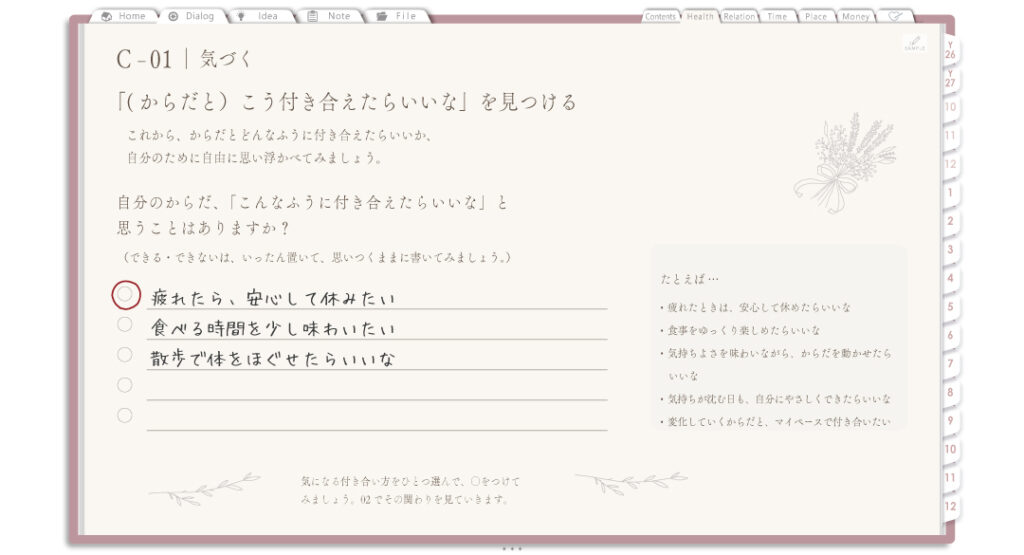Open the Place section tab
The image size is (1024, 555).
(816, 16)
